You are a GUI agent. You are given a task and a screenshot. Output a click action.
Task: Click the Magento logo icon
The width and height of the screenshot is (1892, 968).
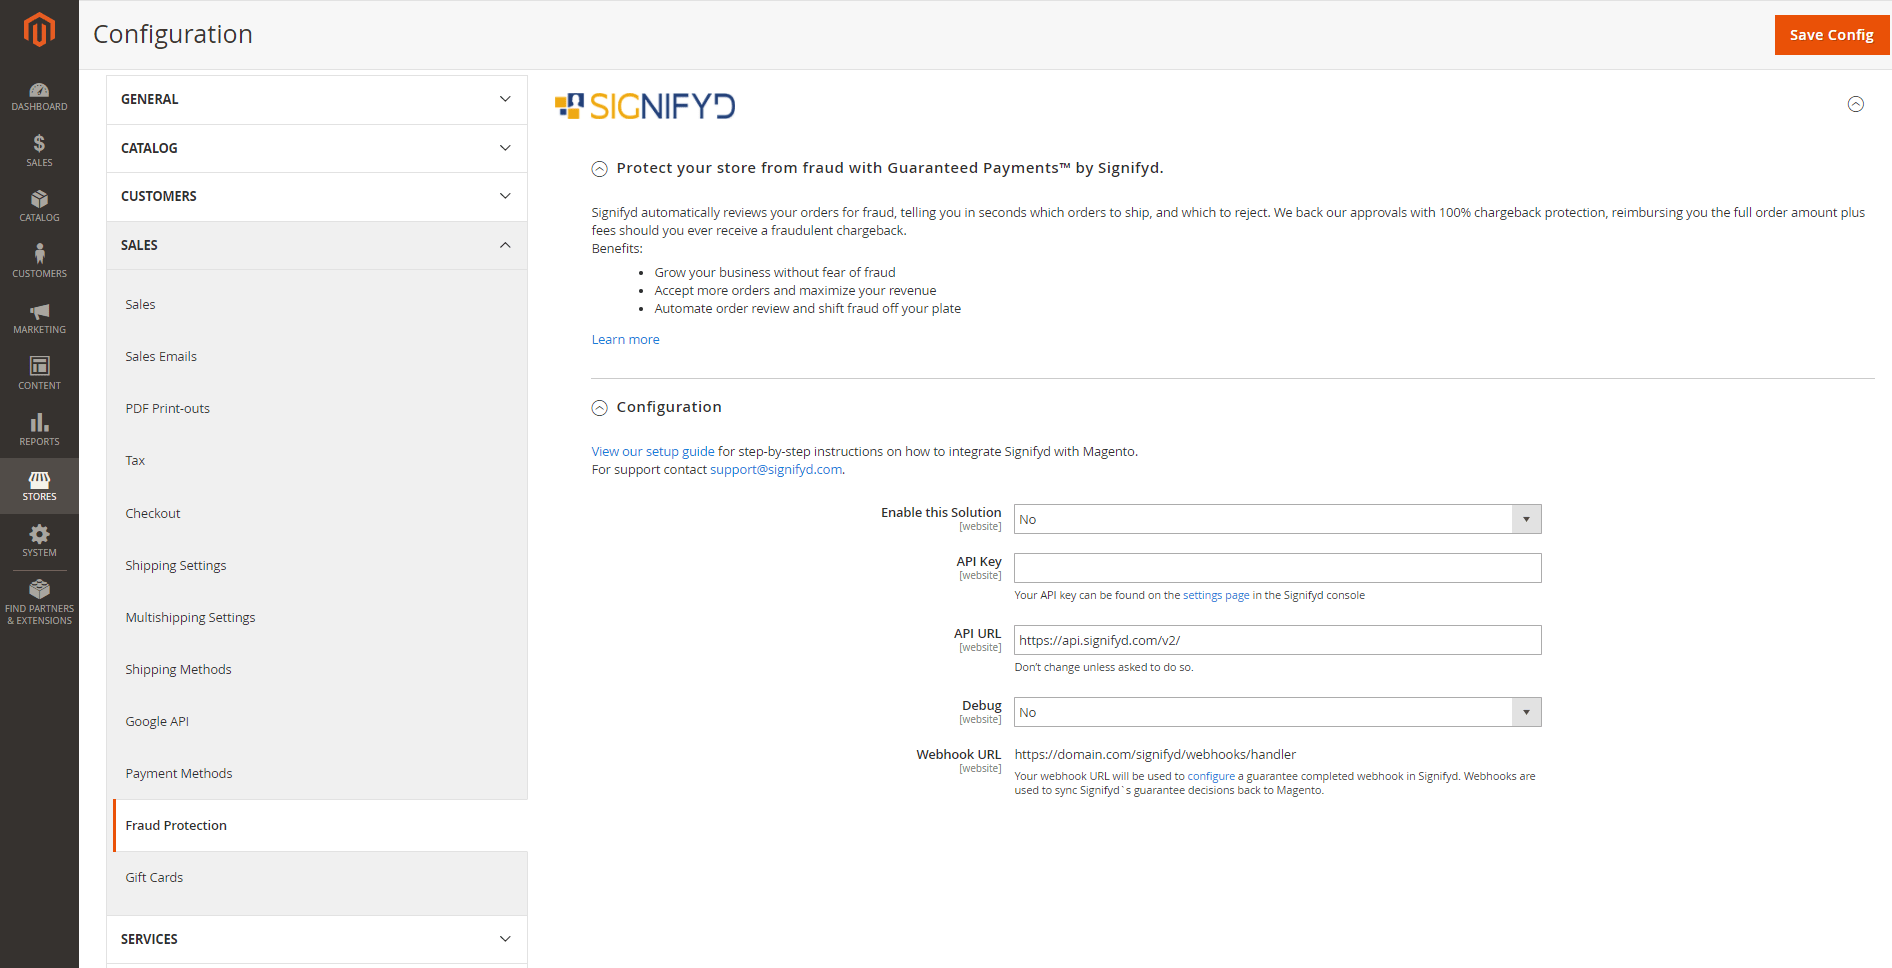click(39, 30)
